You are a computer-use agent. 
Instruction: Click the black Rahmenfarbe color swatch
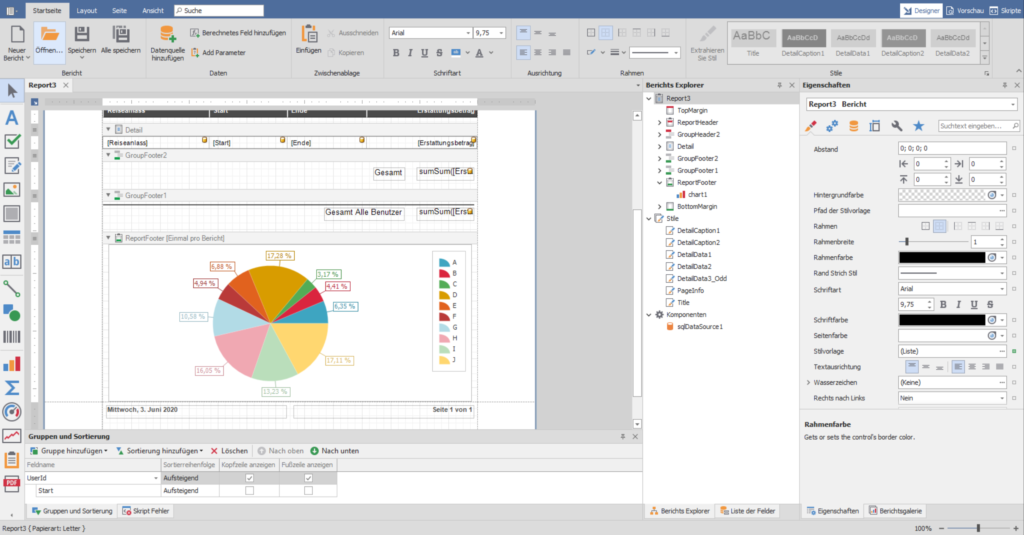click(x=942, y=257)
